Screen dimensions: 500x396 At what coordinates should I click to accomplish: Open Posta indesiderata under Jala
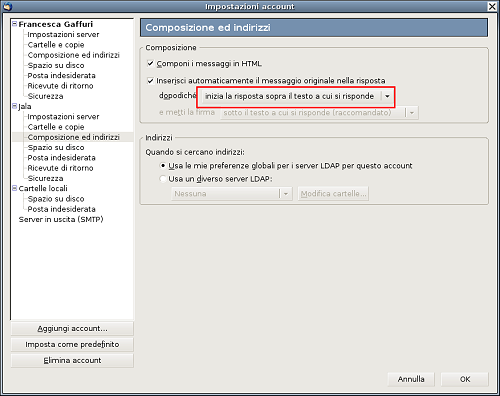(62, 158)
